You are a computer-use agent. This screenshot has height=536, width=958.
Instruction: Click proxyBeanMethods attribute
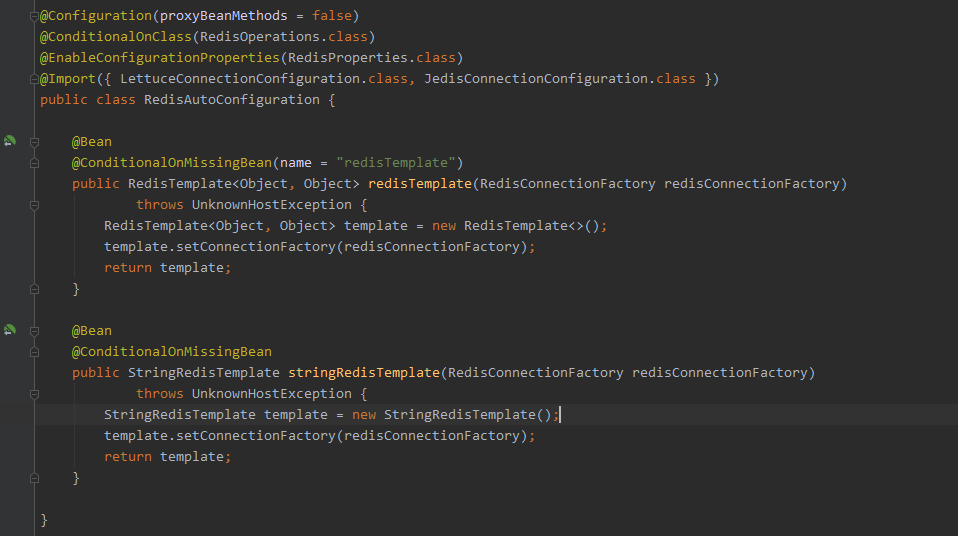click(224, 15)
